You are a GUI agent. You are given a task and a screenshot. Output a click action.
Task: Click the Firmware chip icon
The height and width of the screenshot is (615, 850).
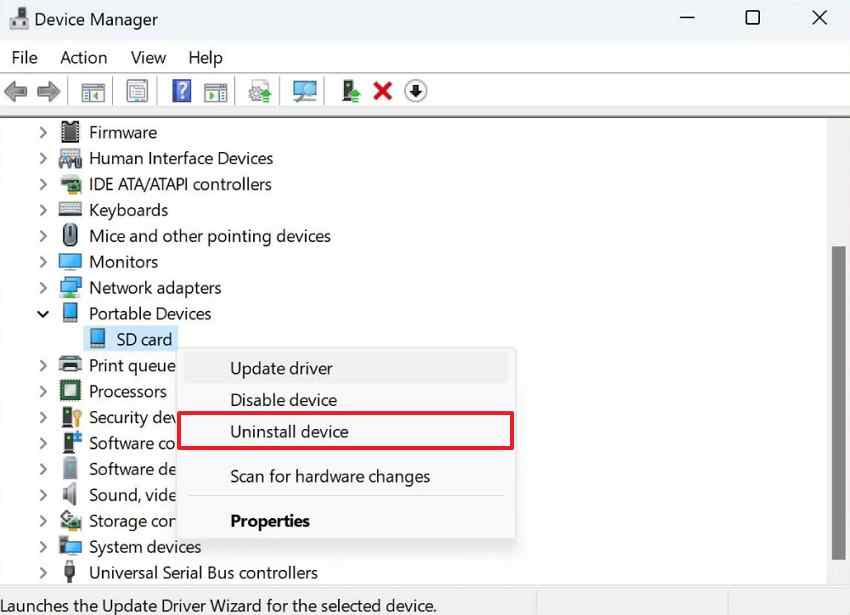tap(70, 132)
